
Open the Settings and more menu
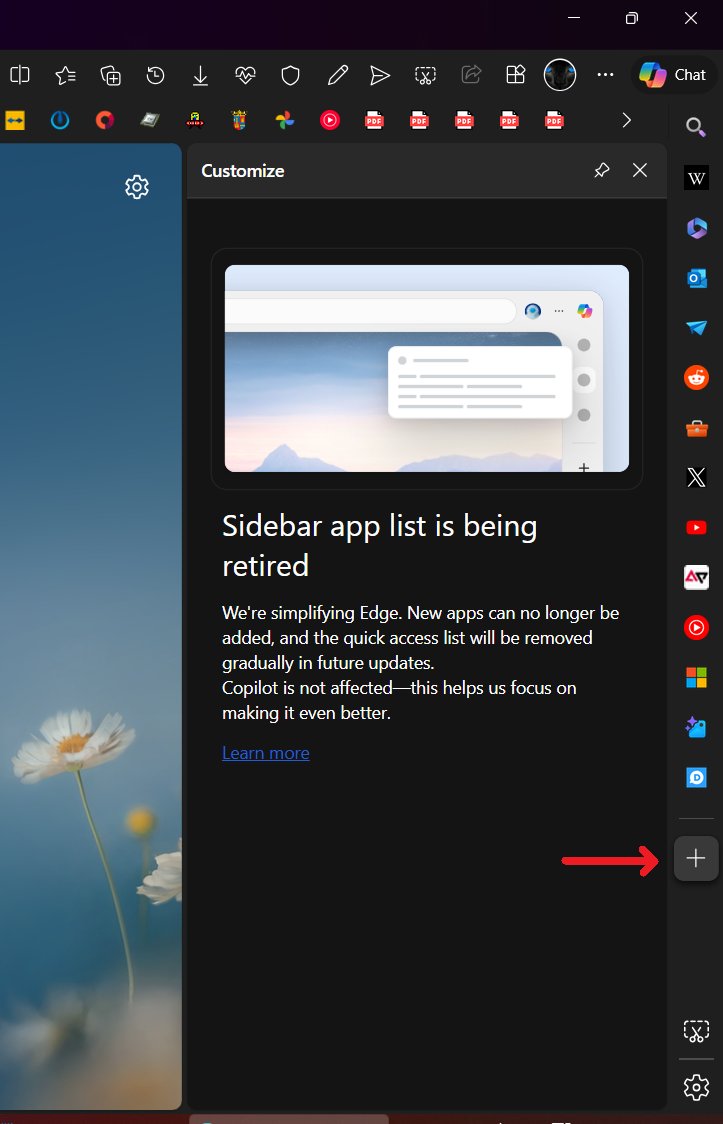(x=605, y=75)
